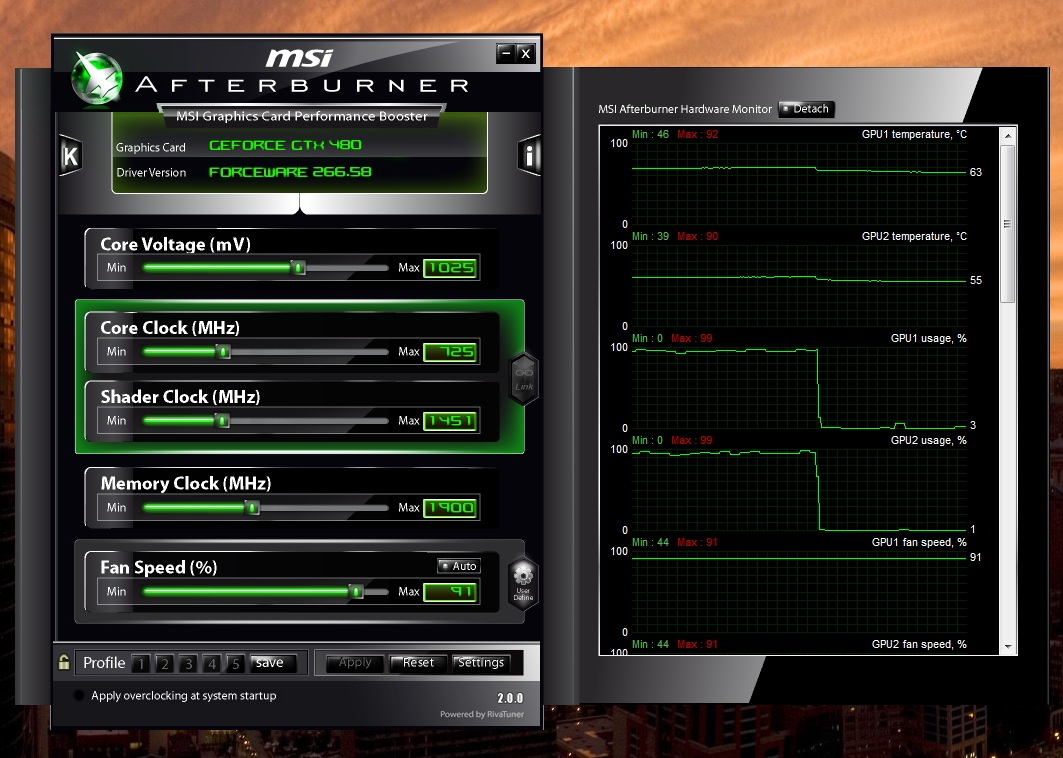The width and height of the screenshot is (1063, 758).
Task: Click the 2.0.0 version number
Action: (510, 698)
